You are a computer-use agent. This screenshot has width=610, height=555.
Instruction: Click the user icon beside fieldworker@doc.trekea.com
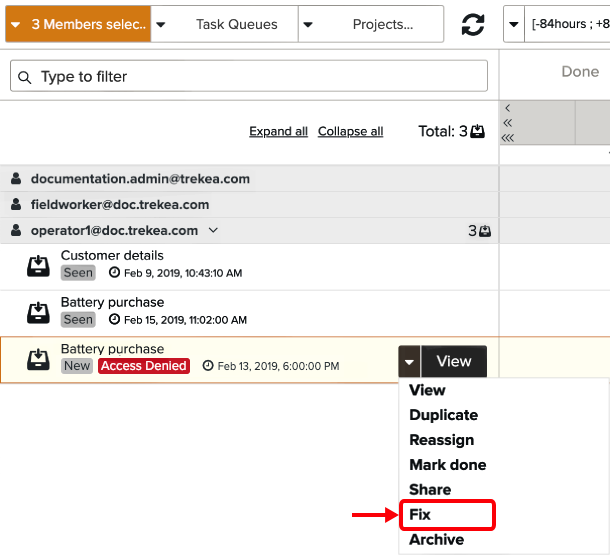(x=16, y=205)
